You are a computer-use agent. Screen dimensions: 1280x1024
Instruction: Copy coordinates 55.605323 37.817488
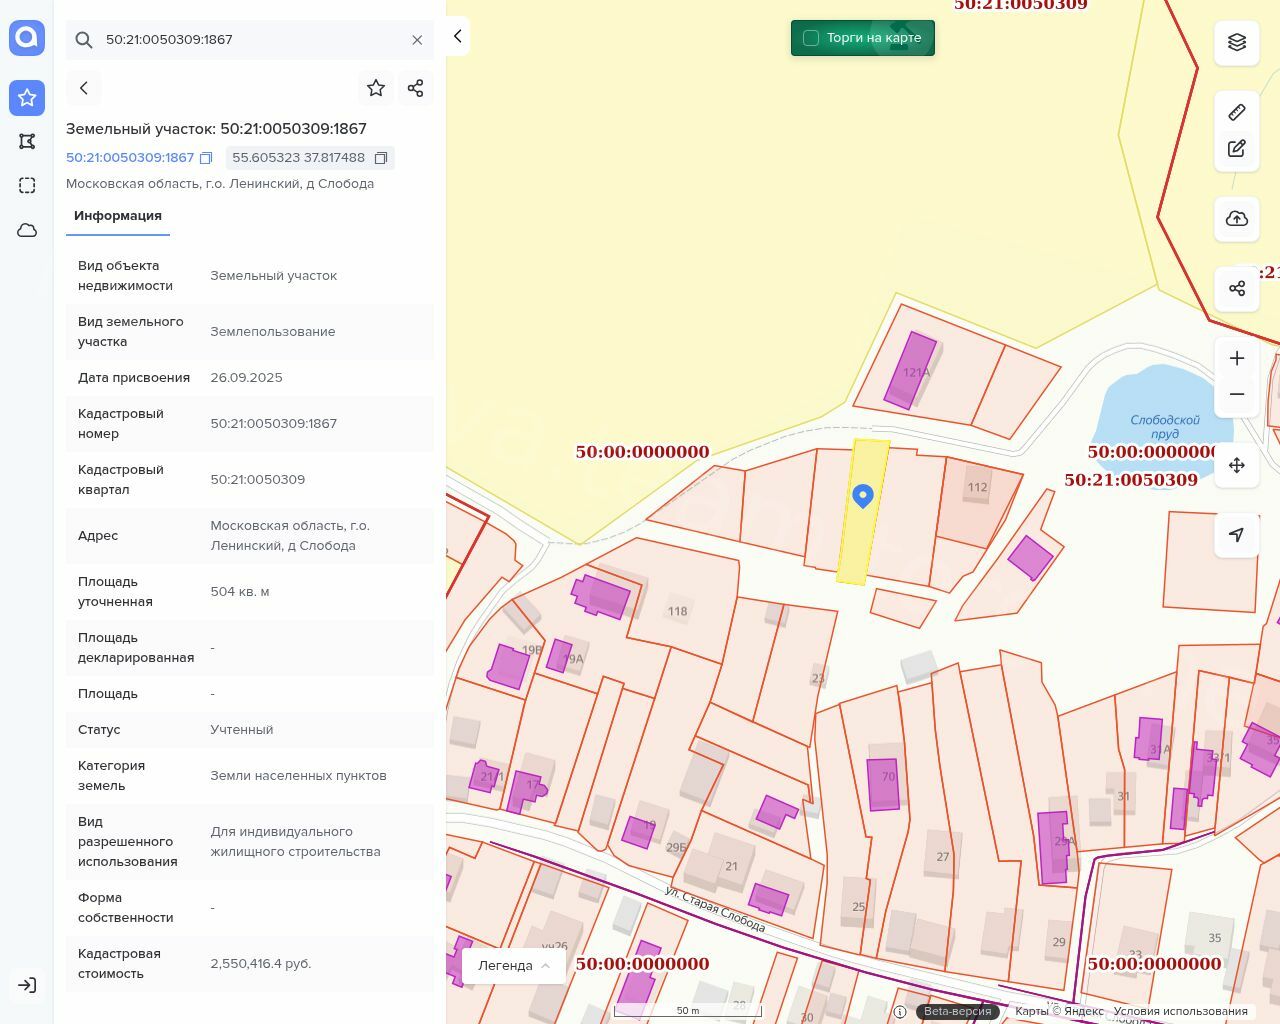tap(381, 158)
